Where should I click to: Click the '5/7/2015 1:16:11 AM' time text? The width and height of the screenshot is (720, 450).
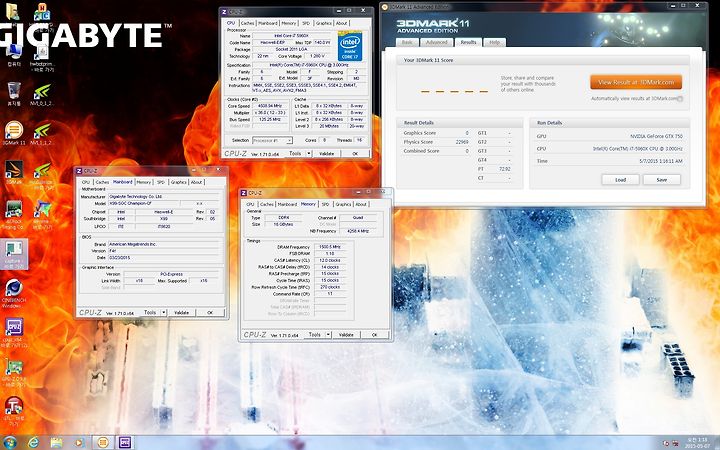(x=661, y=161)
